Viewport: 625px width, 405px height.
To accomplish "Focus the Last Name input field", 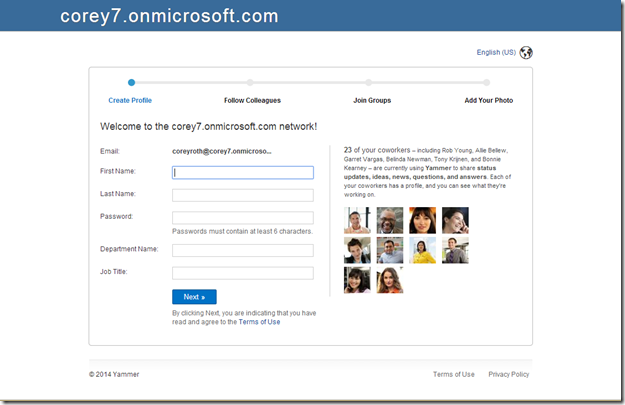I will [243, 195].
